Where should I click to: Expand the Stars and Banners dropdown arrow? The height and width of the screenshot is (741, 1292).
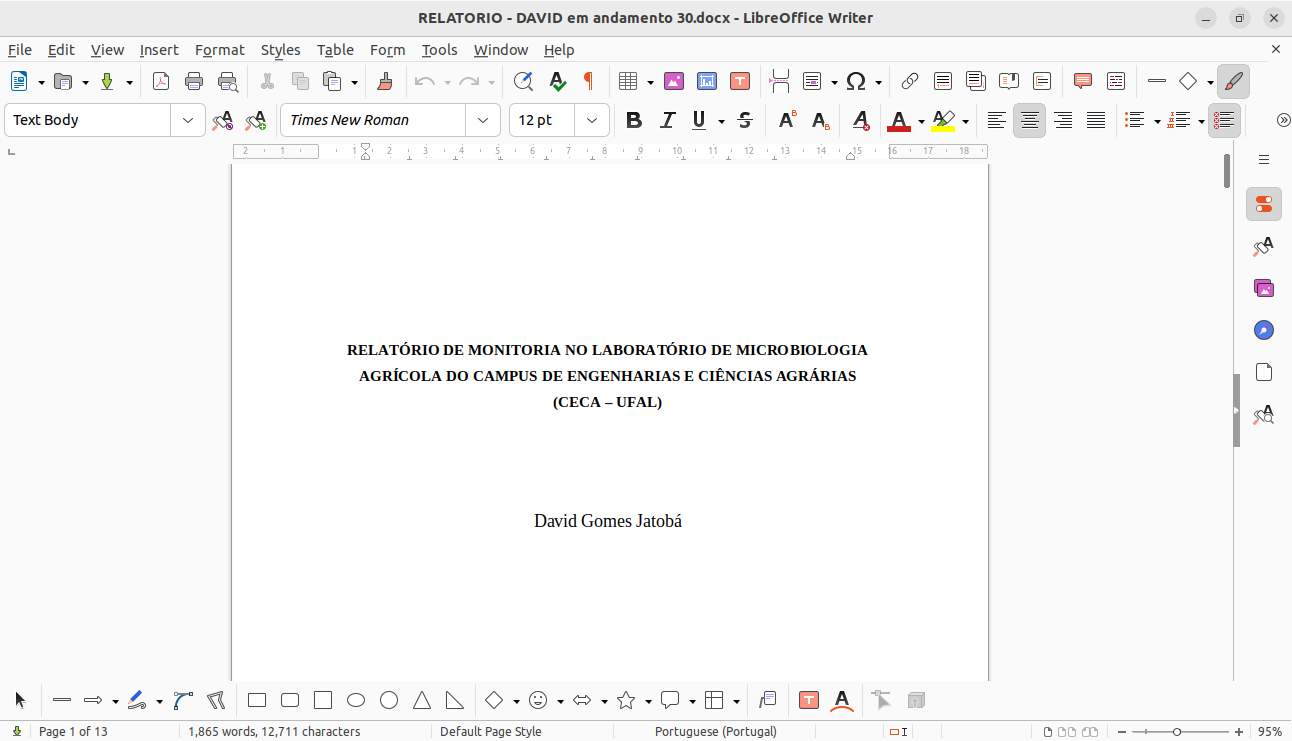[648, 701]
